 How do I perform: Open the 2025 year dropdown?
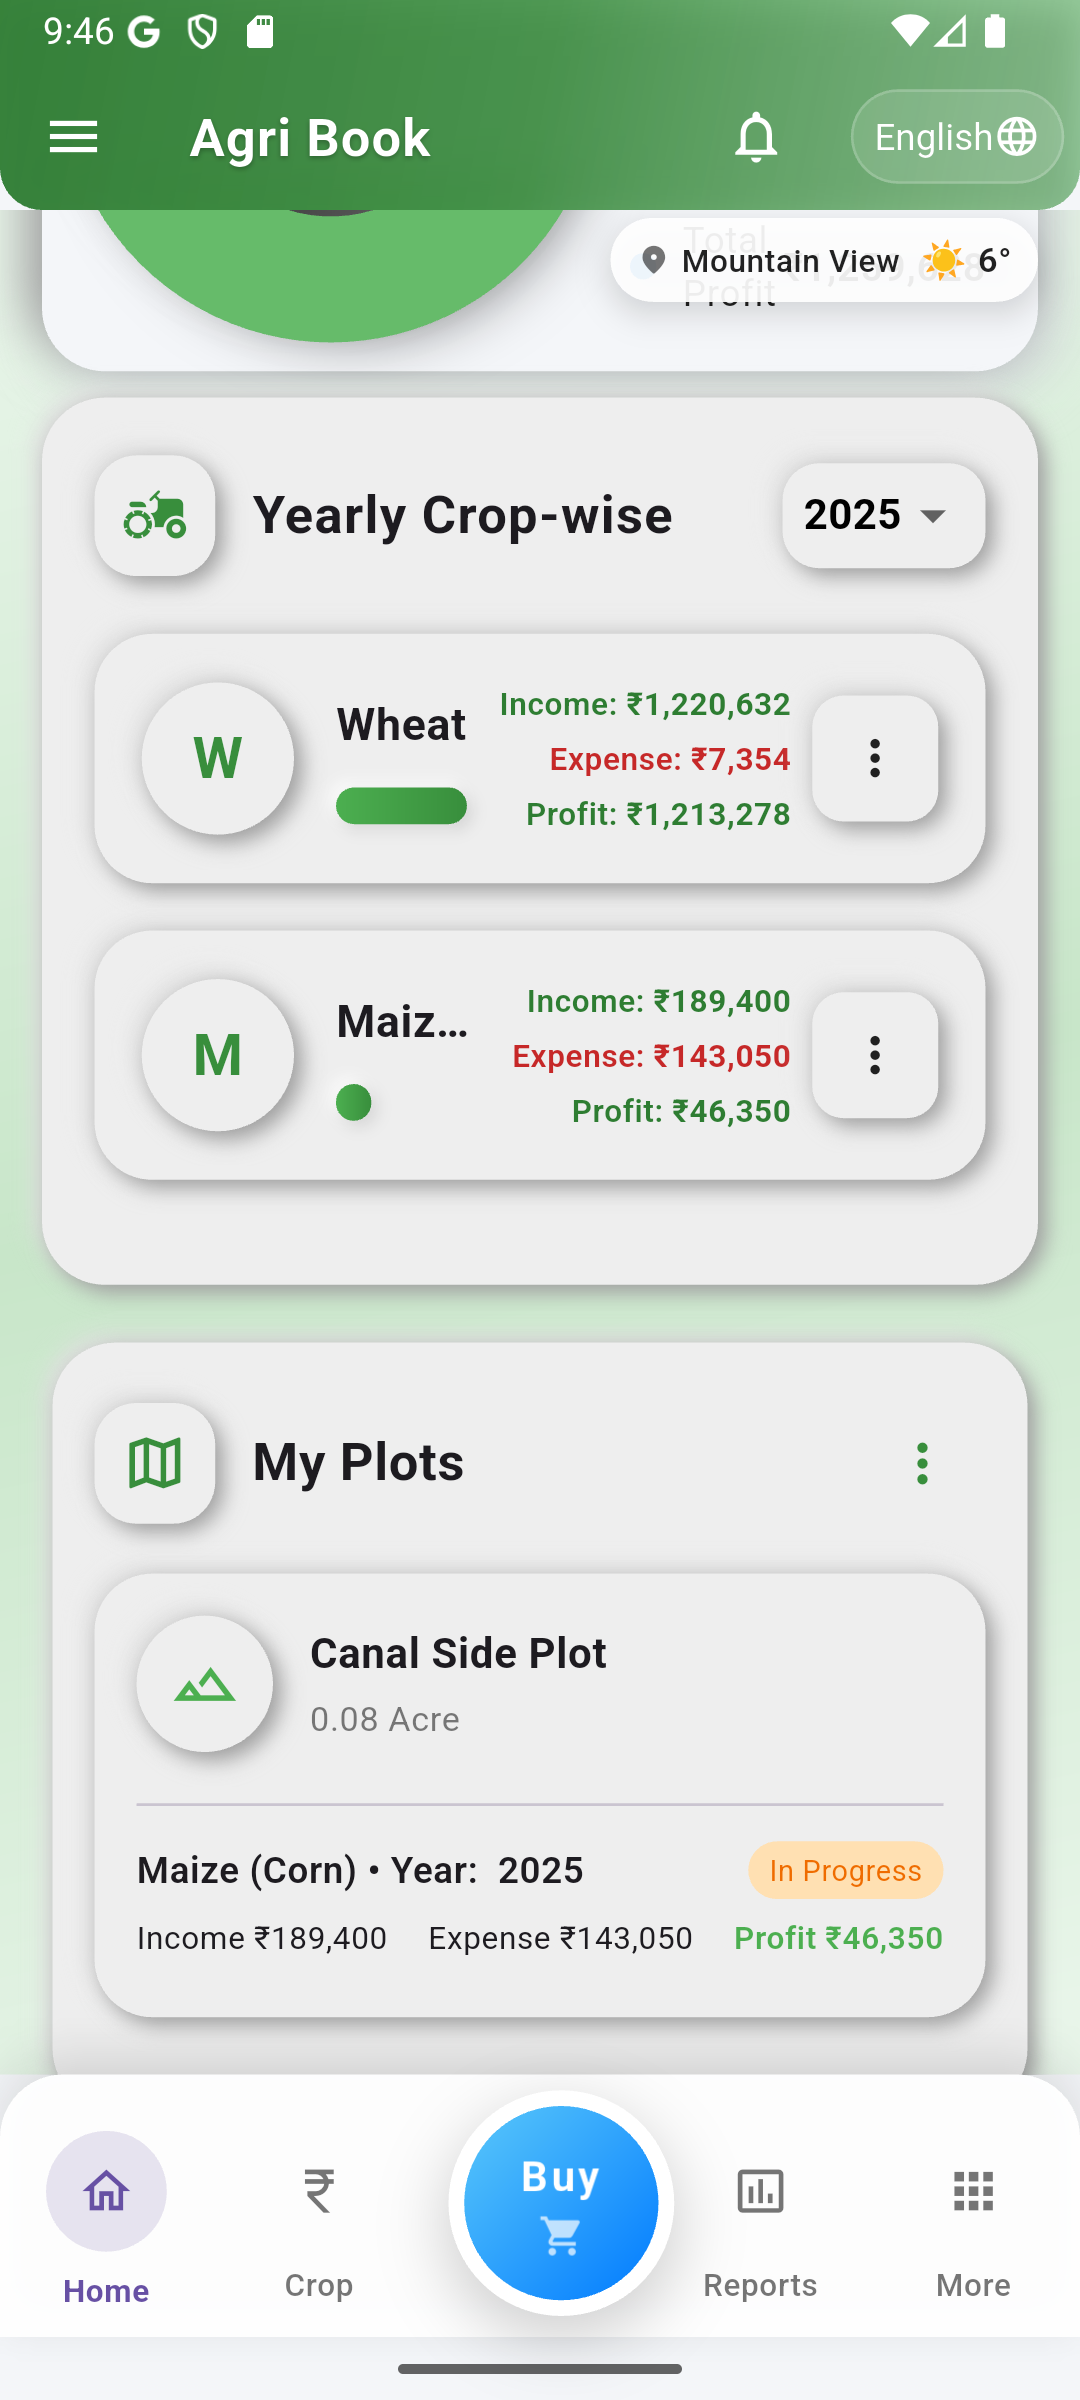pos(883,516)
